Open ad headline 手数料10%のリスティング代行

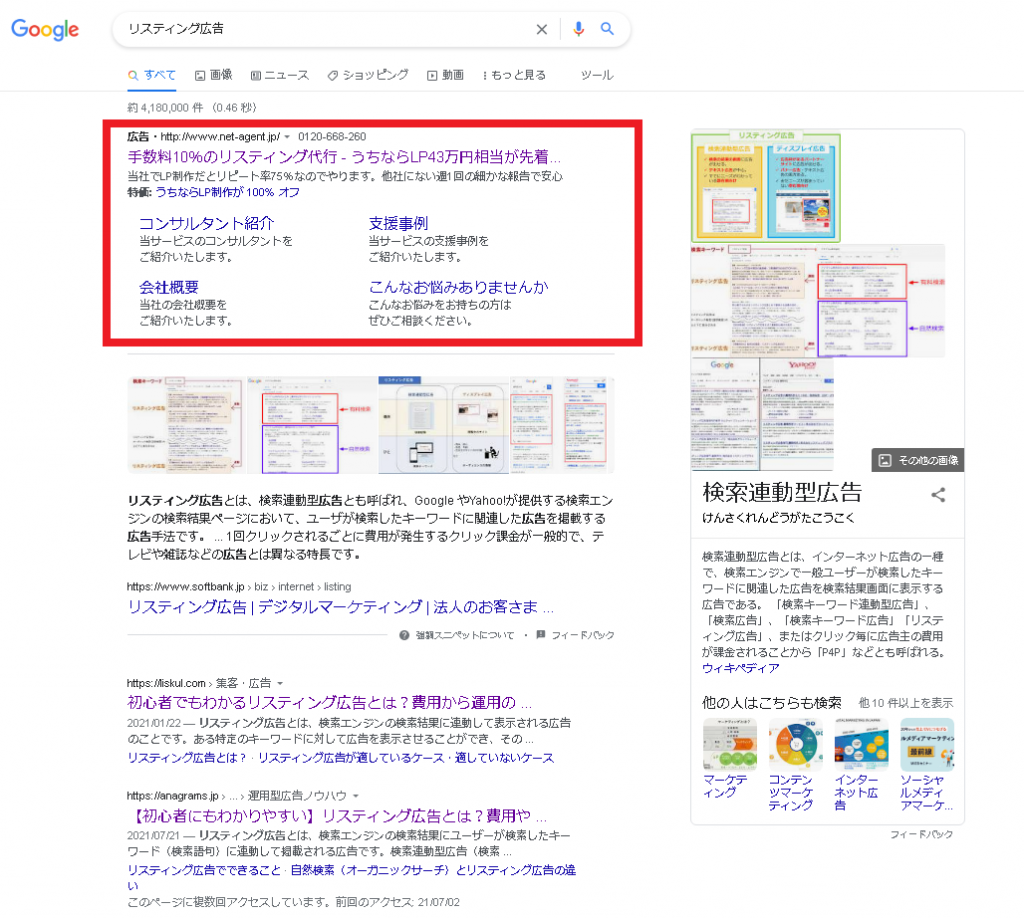tap(344, 157)
